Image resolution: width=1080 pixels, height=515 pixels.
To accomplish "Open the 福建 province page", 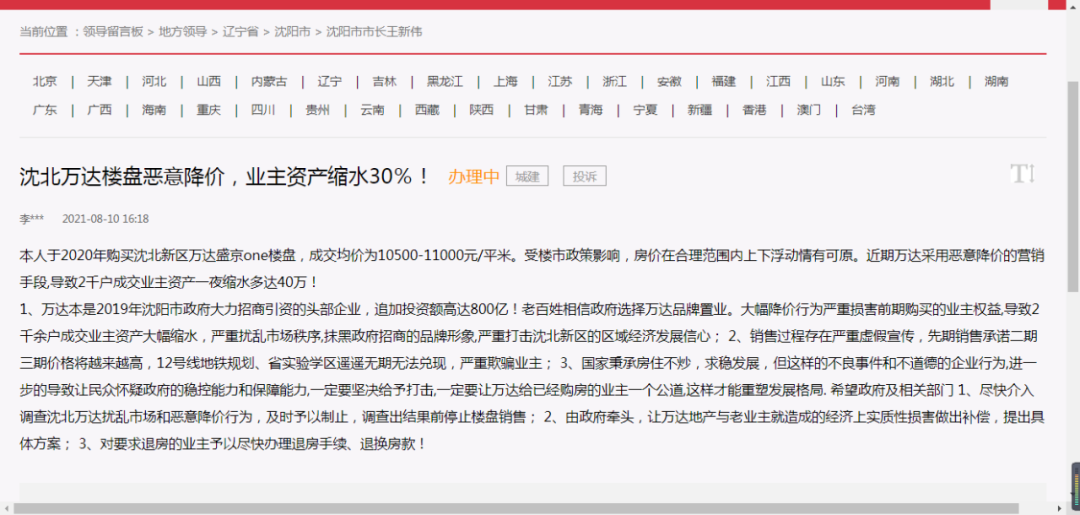I will point(724,81).
